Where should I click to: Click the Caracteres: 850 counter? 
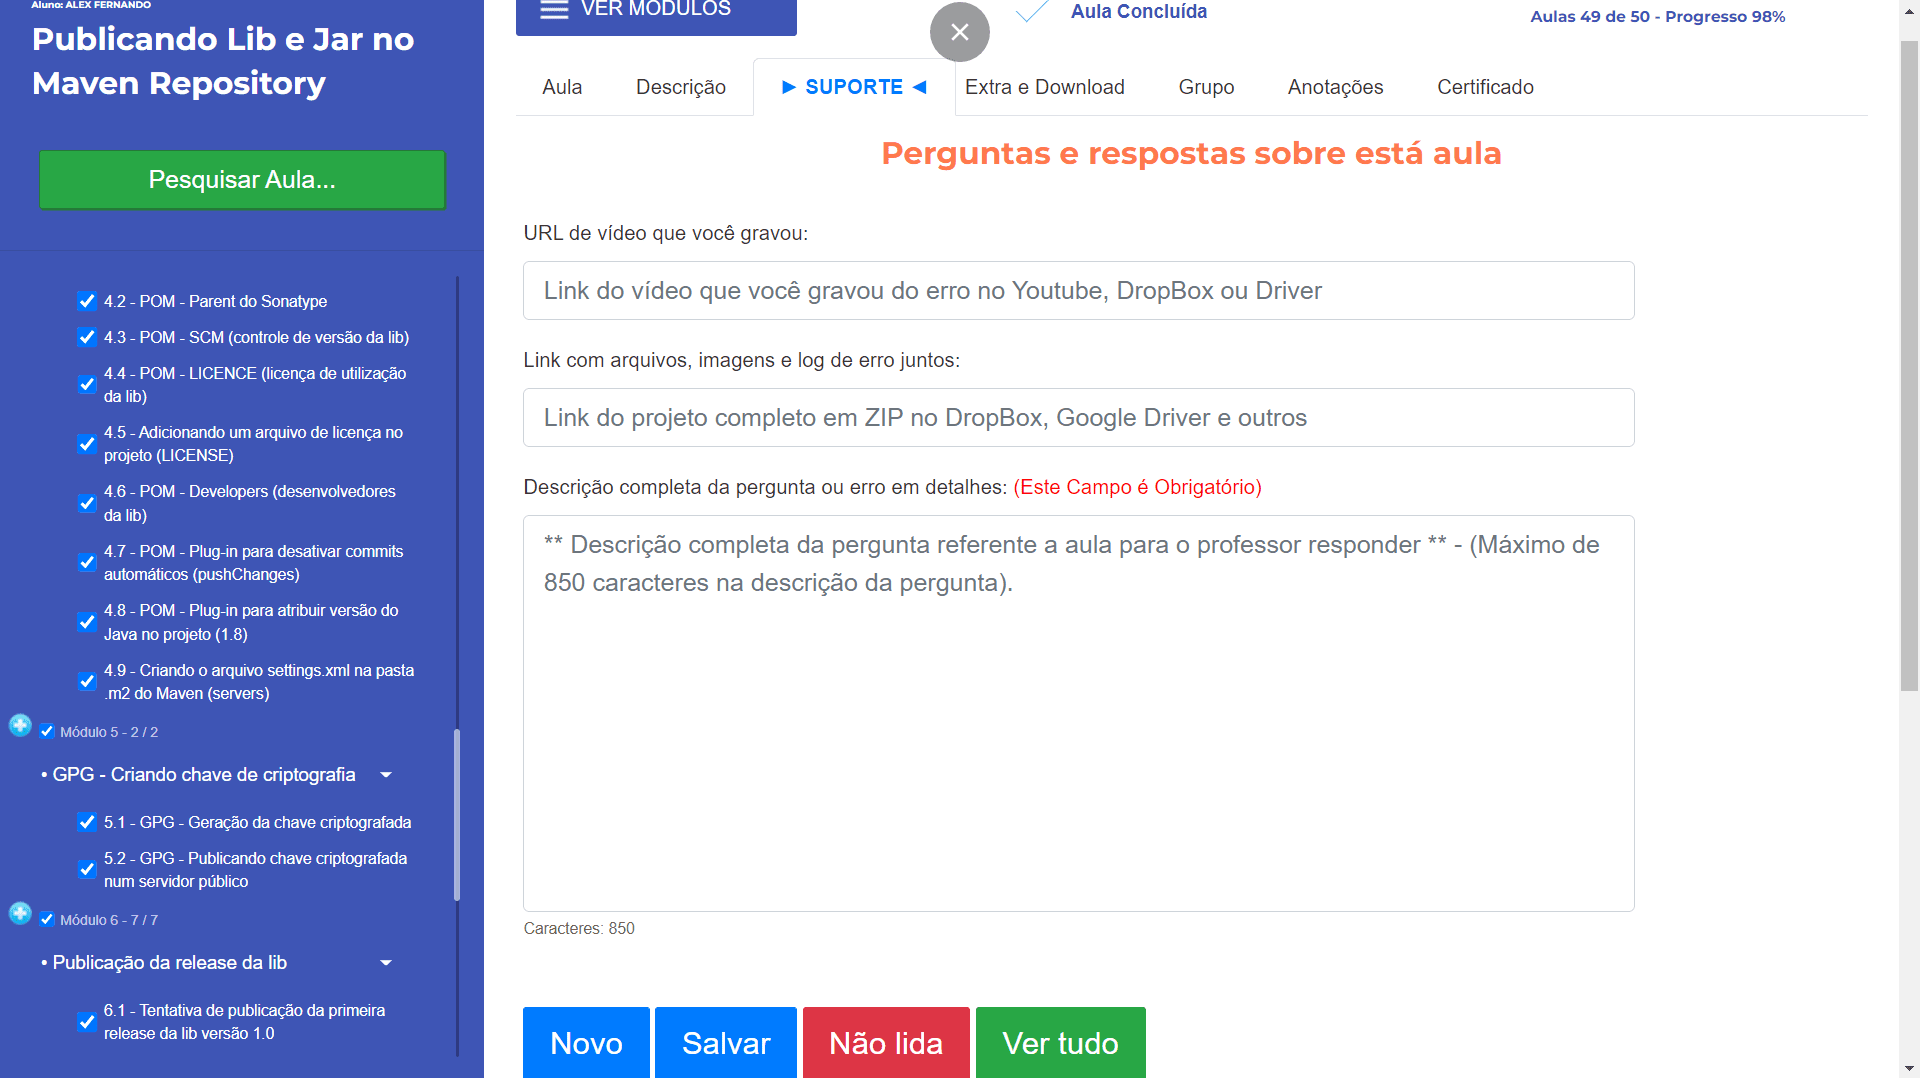pos(579,928)
